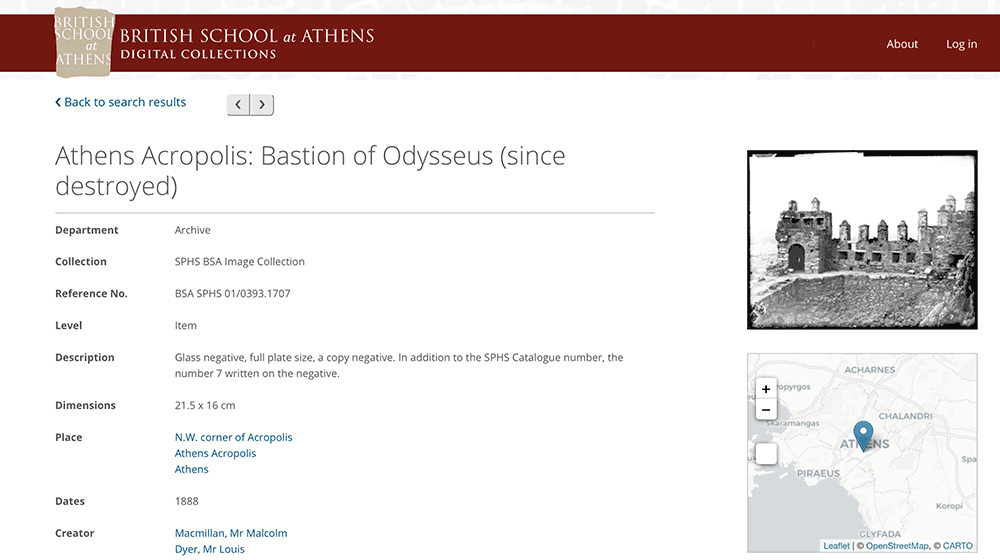
Task: Go to the next record arrow
Action: click(x=262, y=104)
